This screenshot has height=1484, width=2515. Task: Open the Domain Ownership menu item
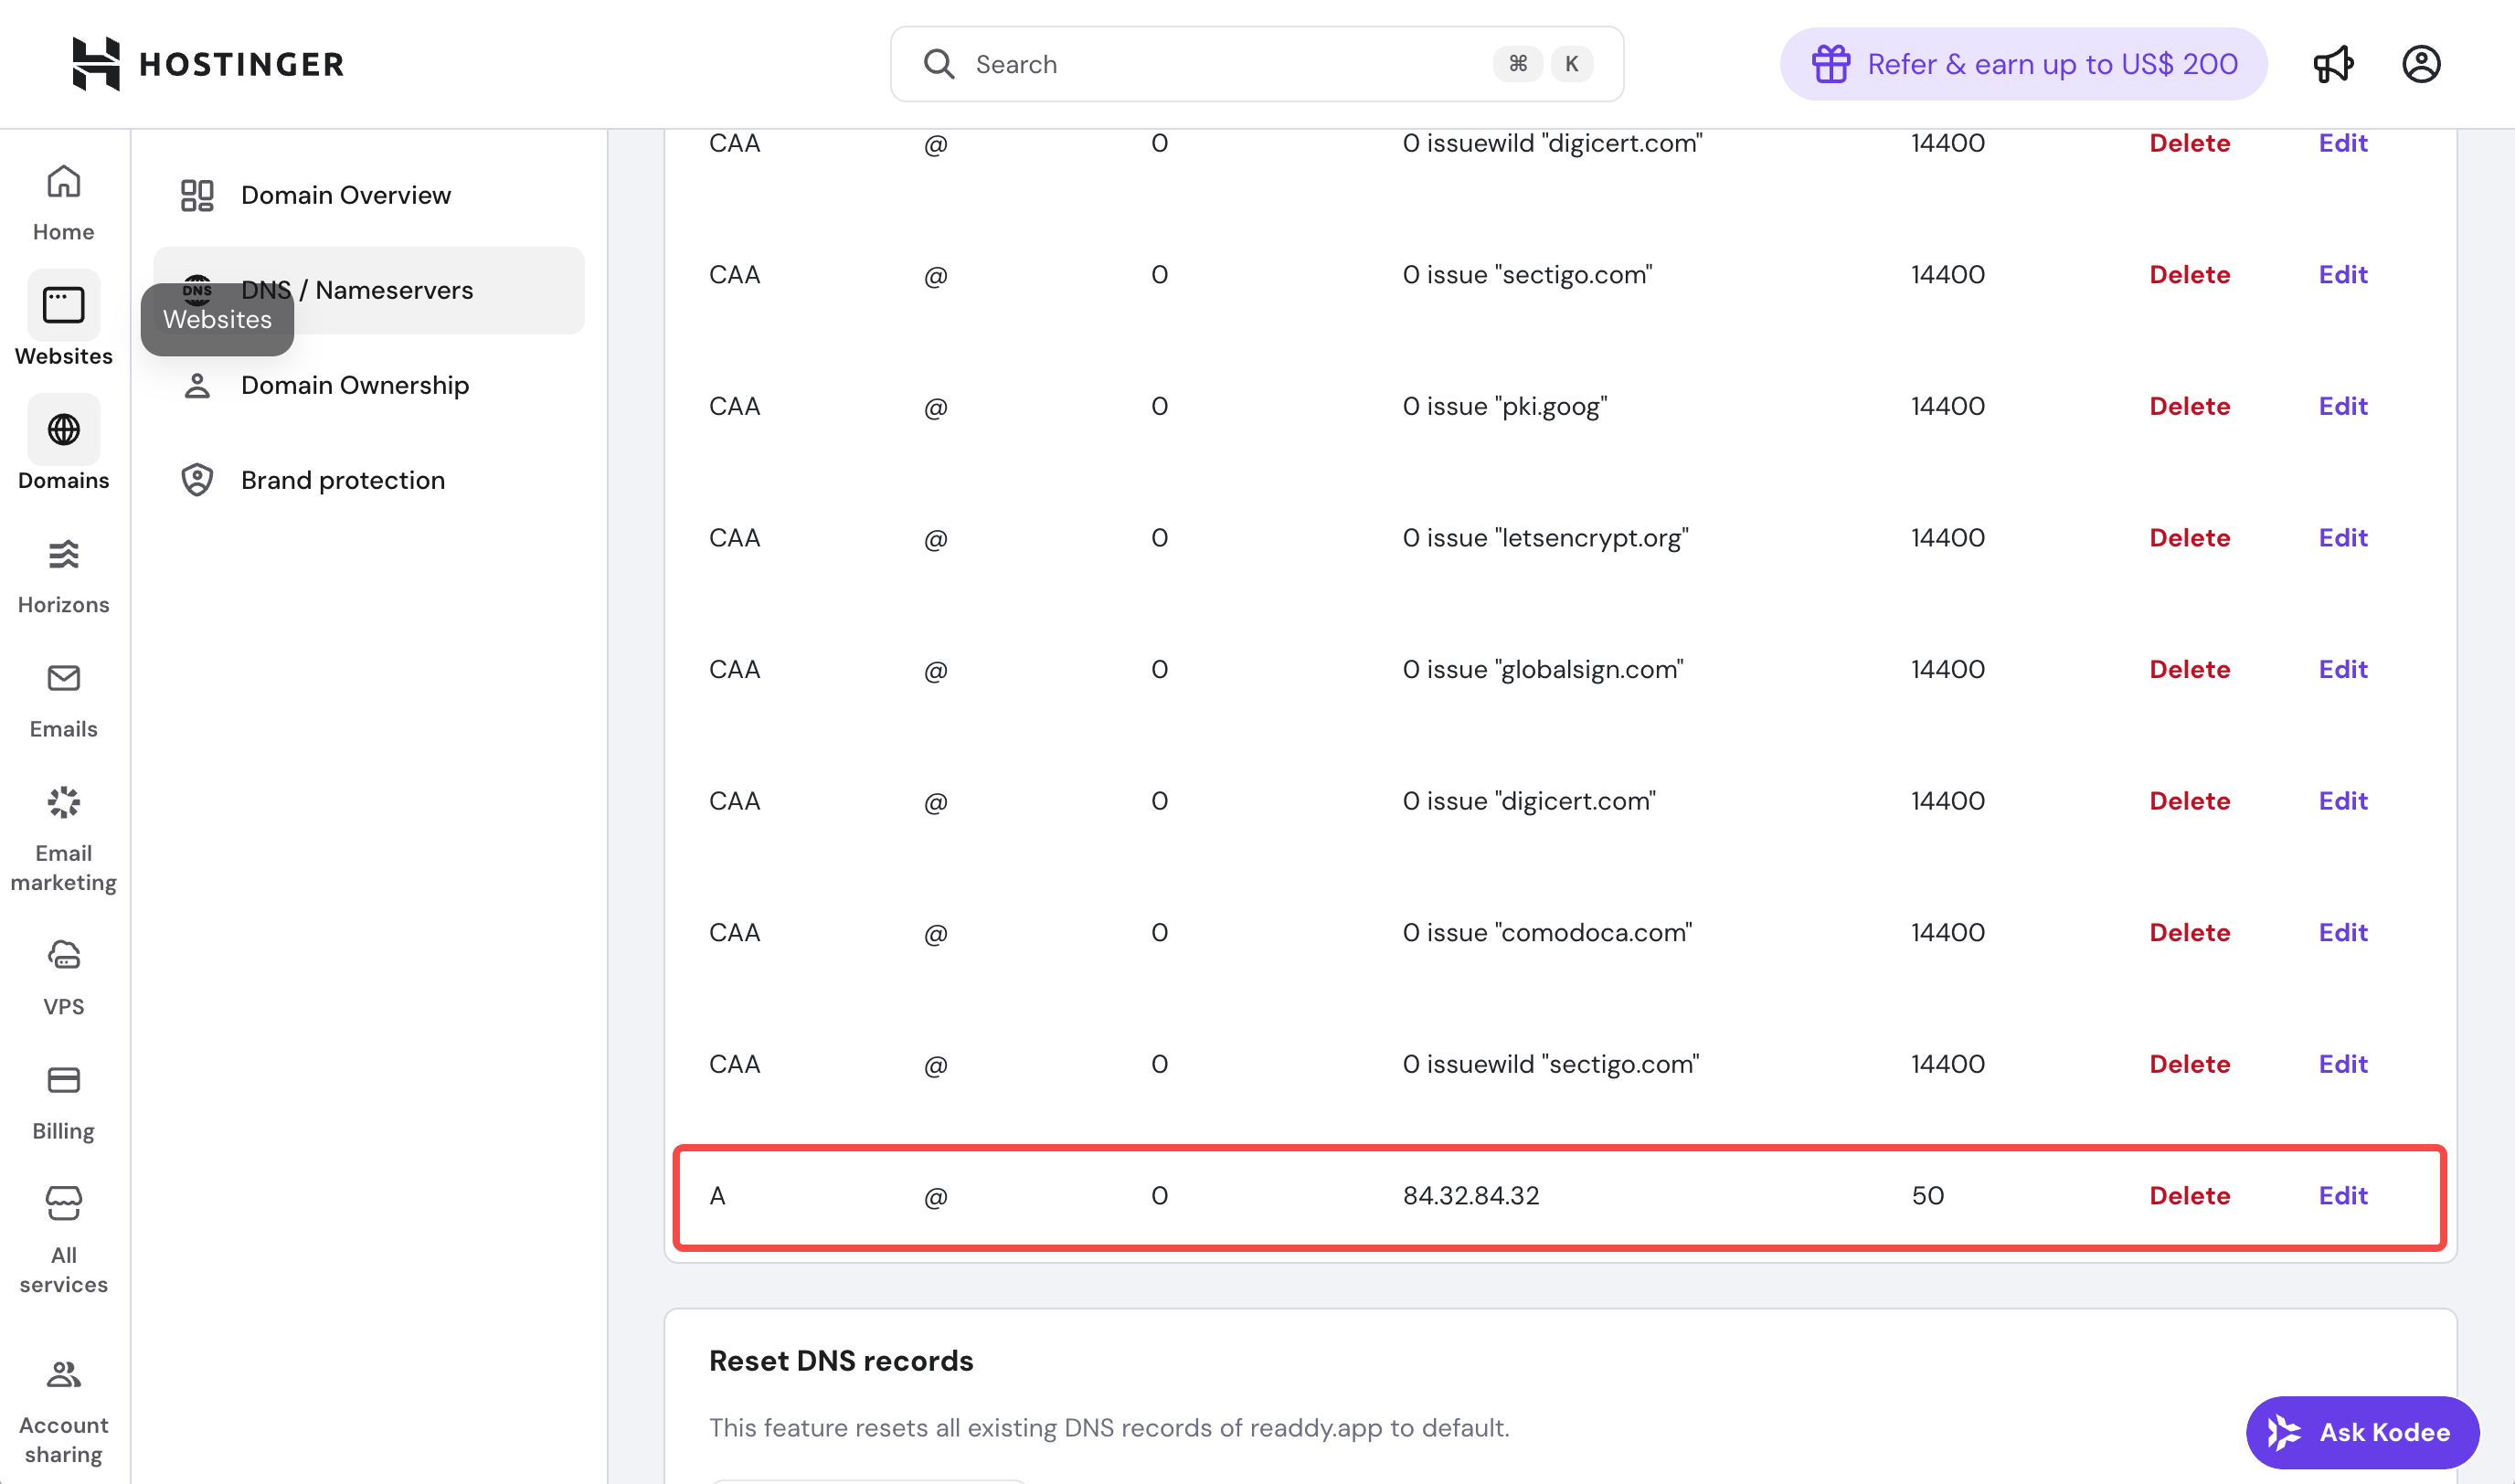coord(354,385)
